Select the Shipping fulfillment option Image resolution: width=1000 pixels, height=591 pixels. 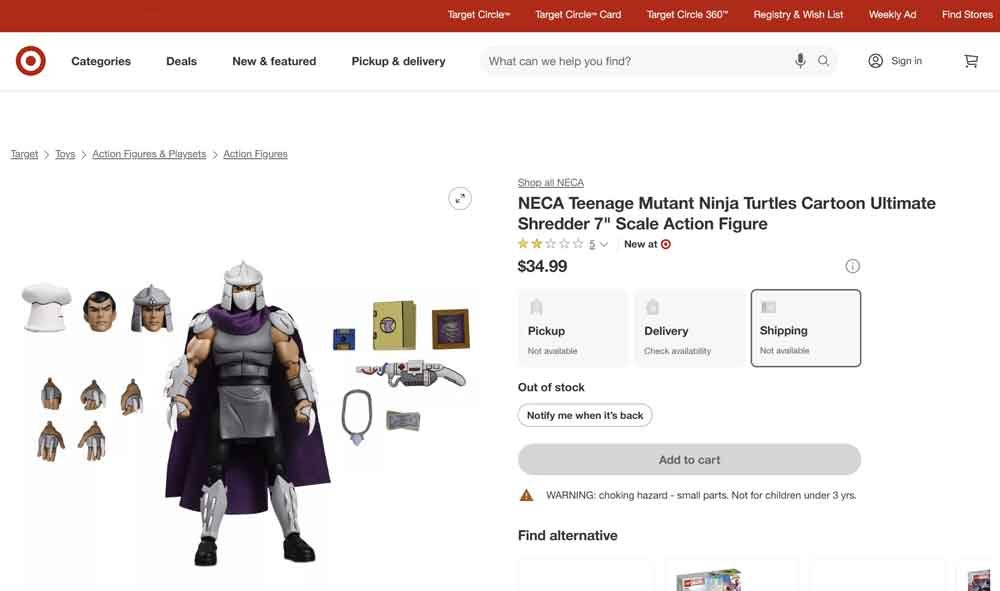[x=806, y=327]
